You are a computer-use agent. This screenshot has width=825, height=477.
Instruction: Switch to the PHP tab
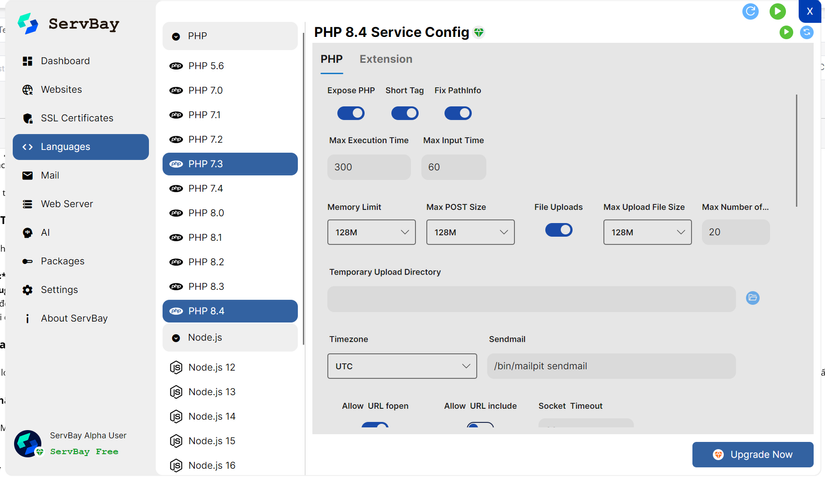pyautogui.click(x=331, y=59)
